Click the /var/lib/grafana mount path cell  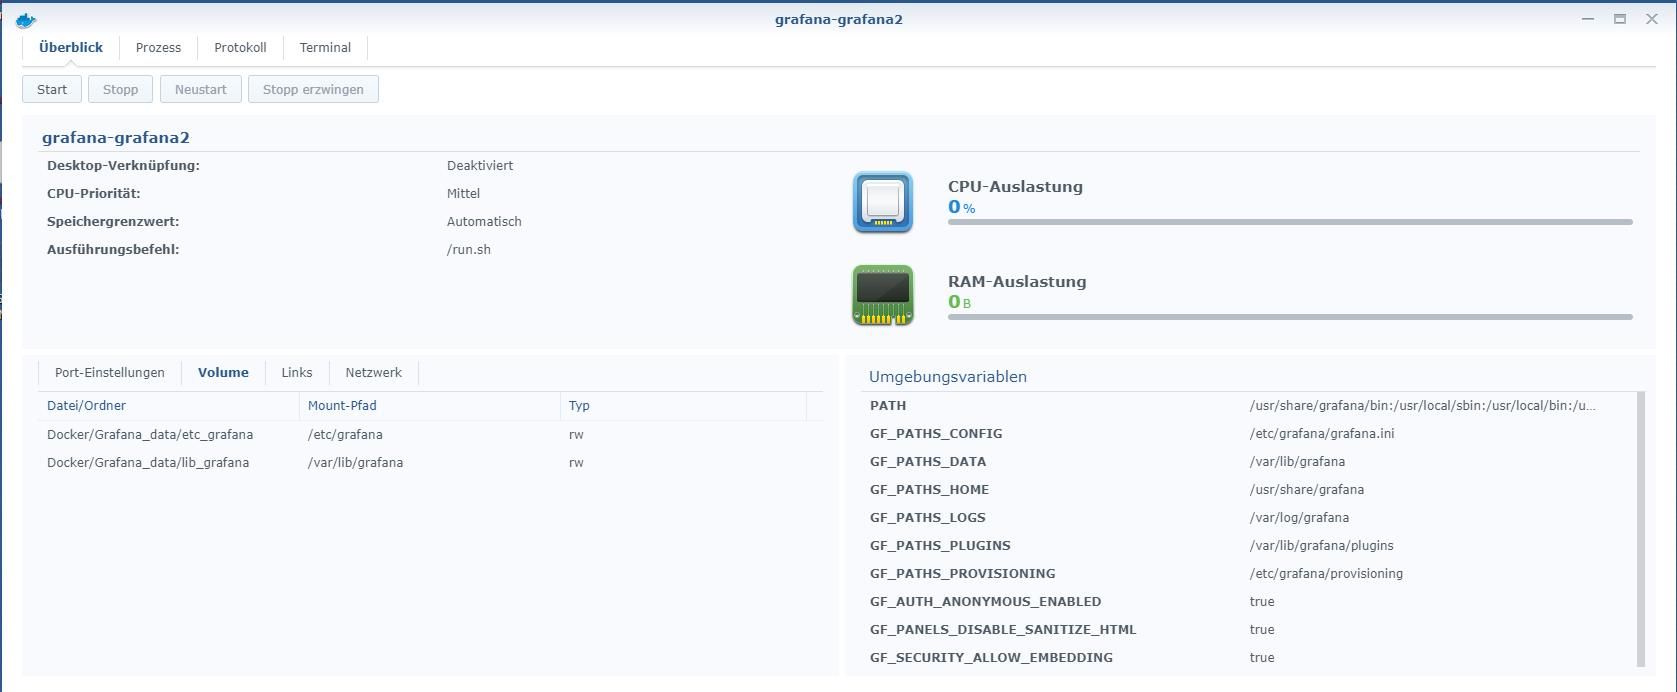coord(355,462)
